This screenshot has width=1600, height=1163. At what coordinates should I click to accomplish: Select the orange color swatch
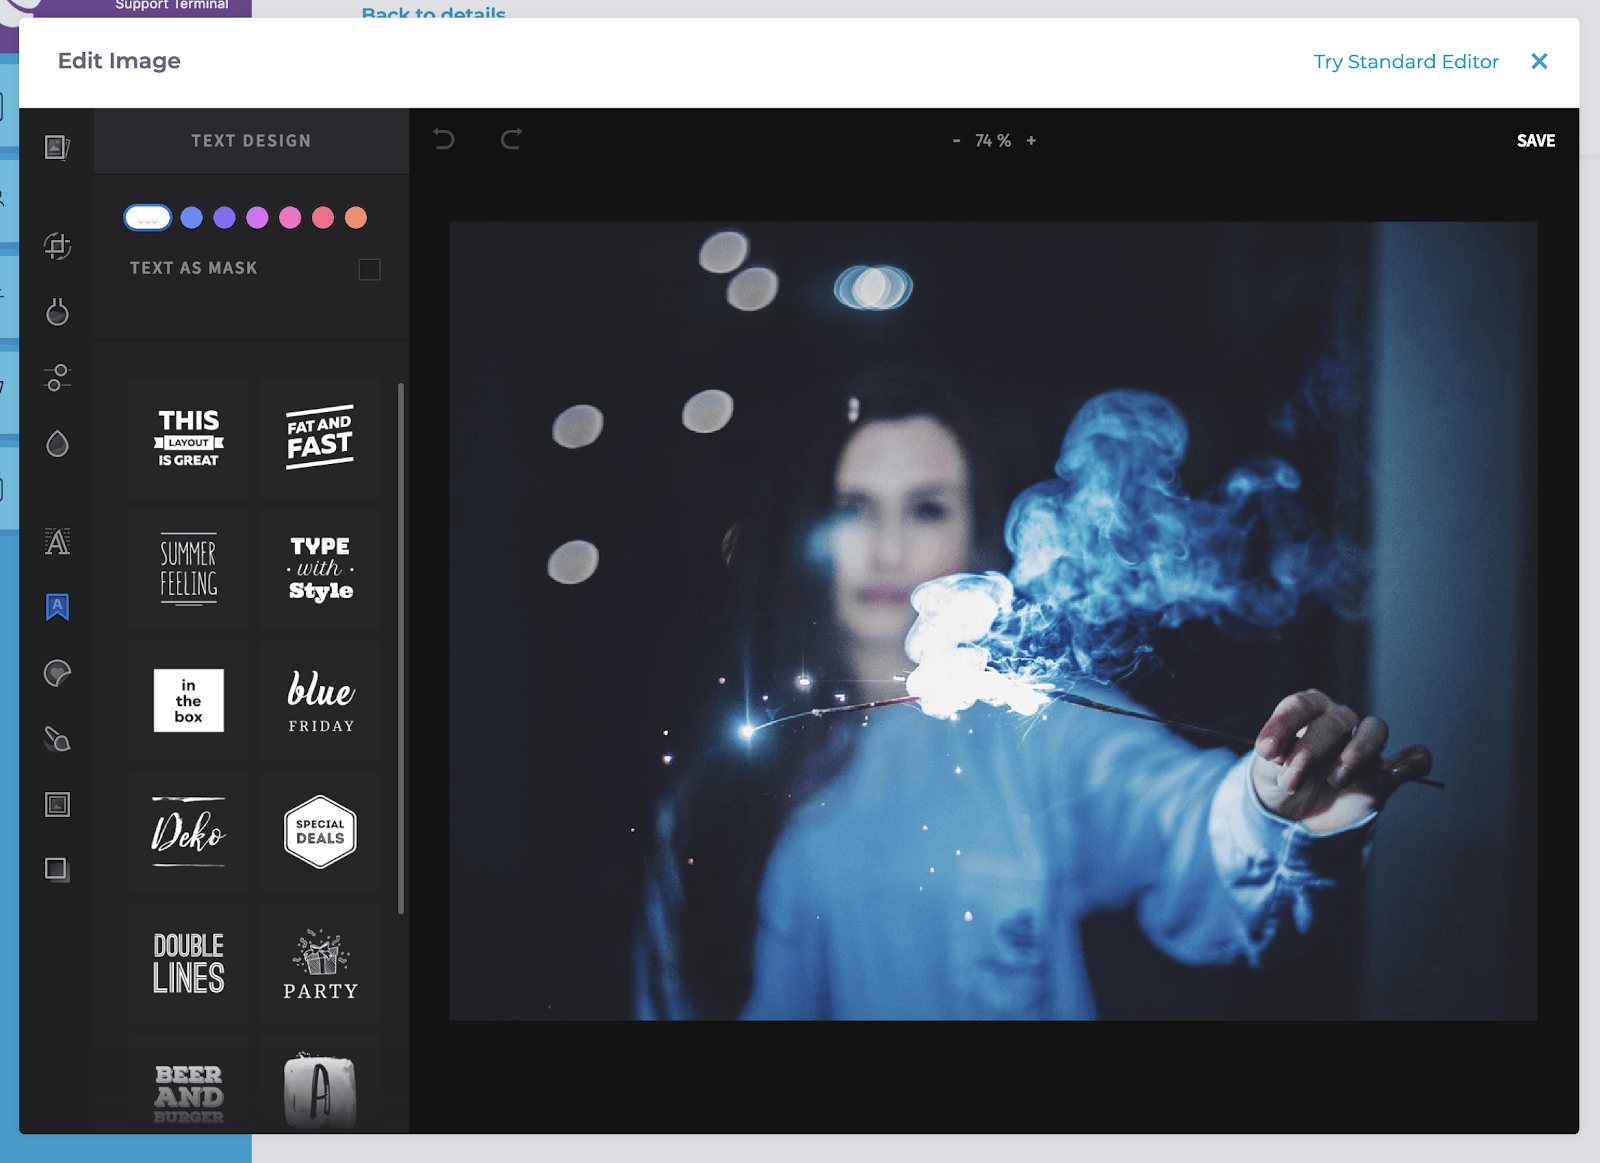[356, 217]
